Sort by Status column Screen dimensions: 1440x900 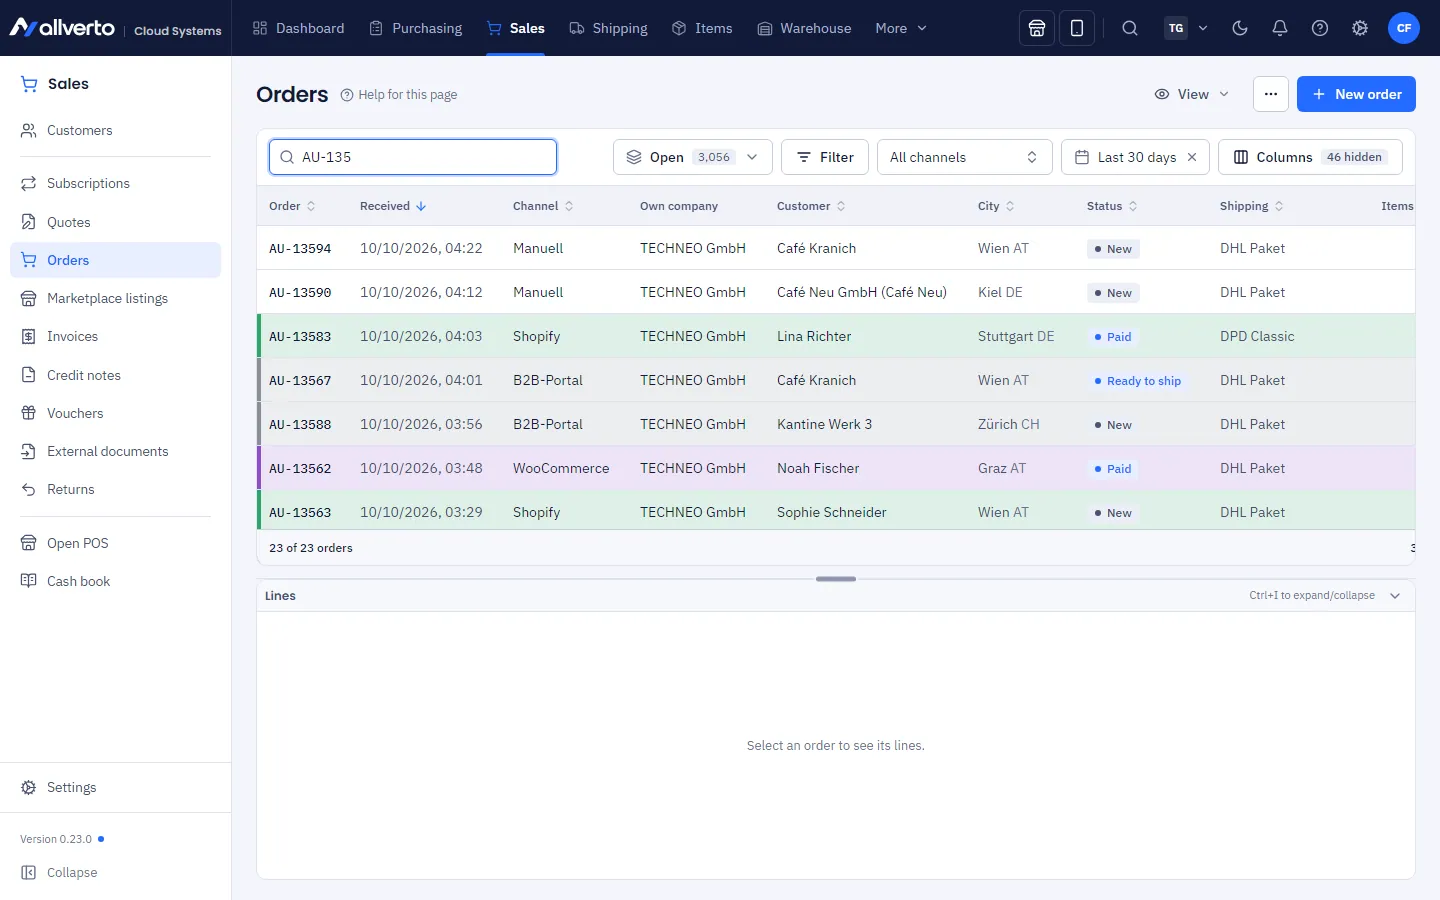1112,206
